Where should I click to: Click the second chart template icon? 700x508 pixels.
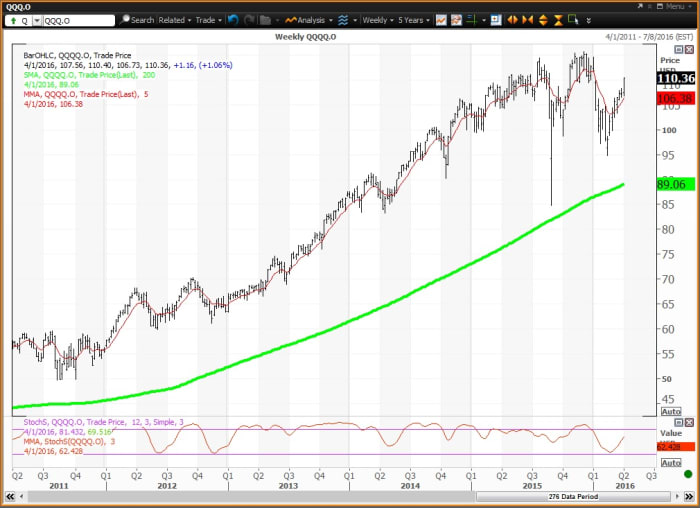point(456,20)
